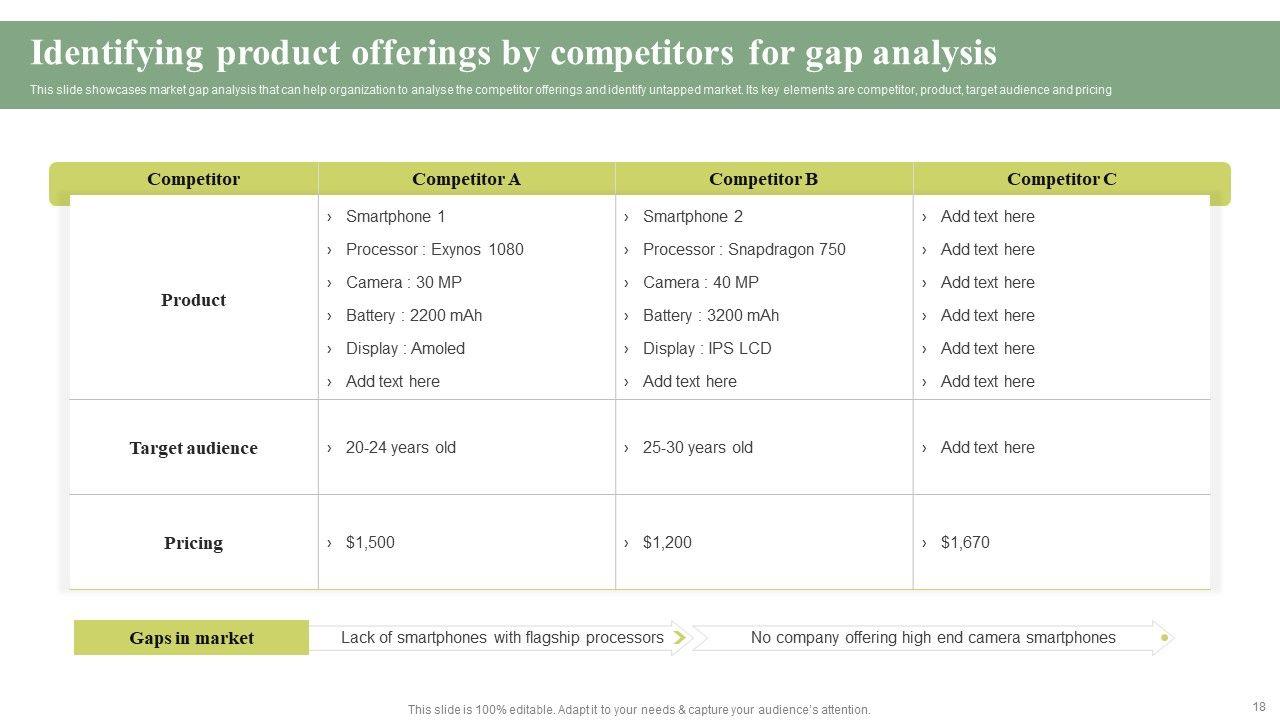1280x720 pixels.
Task: Select the Competitor C column header
Action: click(x=1061, y=179)
